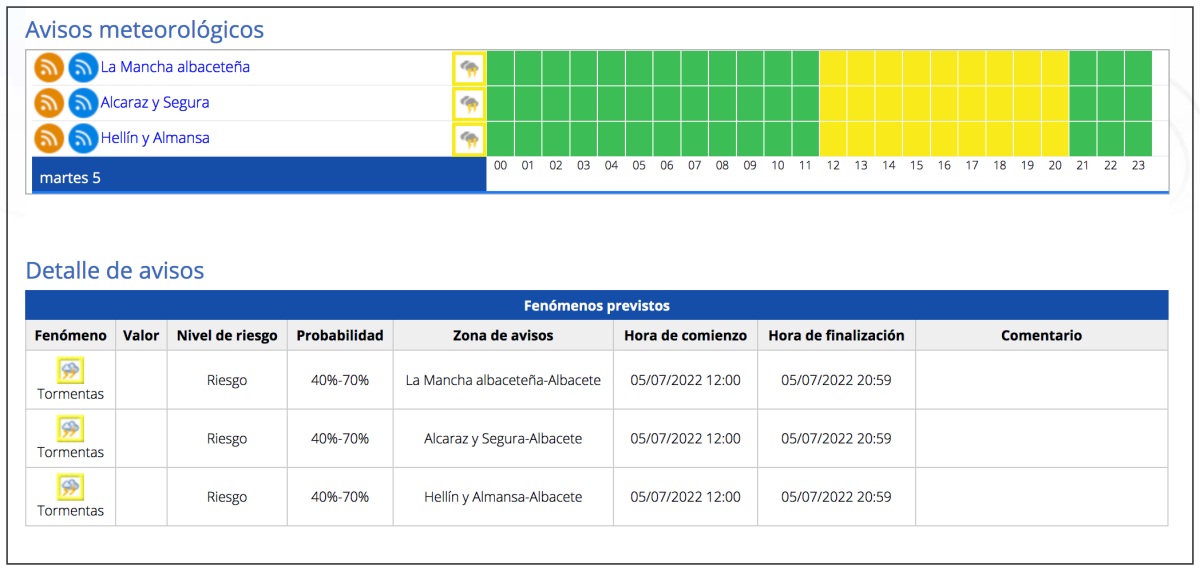1200x571 pixels.
Task: Click orange RSS icon for La Mancha albaceteña
Action: point(49,68)
